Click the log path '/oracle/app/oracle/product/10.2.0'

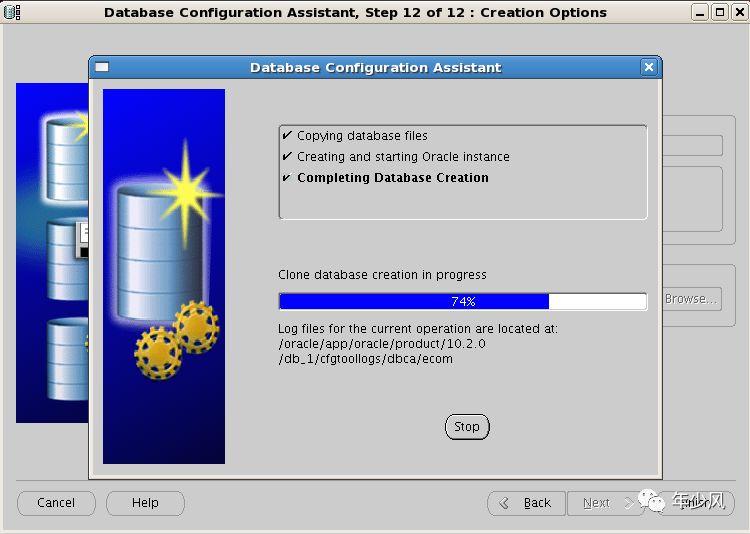coord(382,344)
